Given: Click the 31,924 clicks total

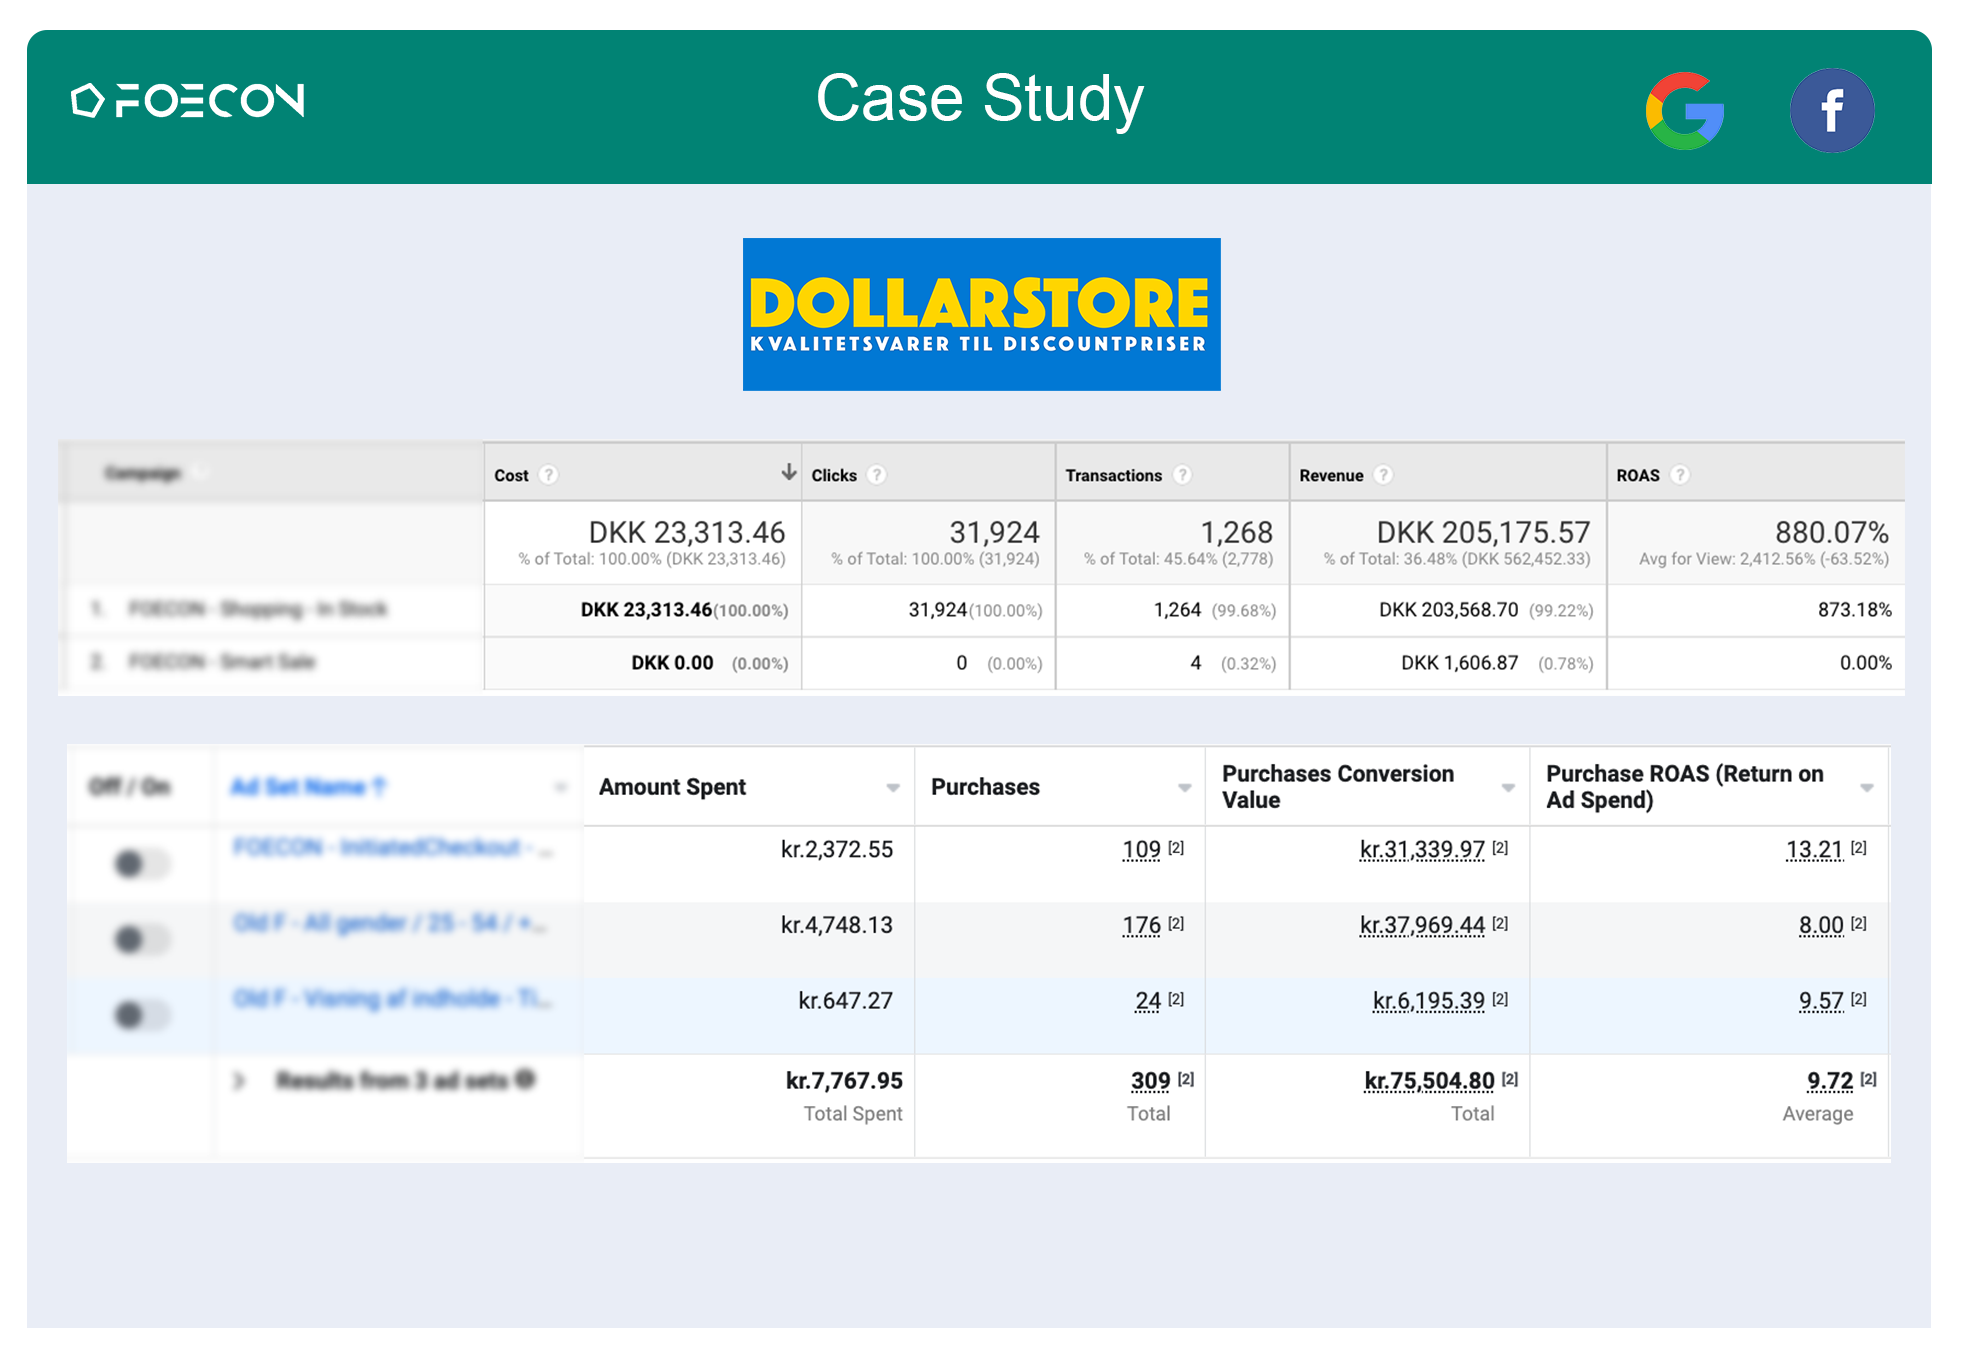Looking at the screenshot, I should (x=994, y=532).
